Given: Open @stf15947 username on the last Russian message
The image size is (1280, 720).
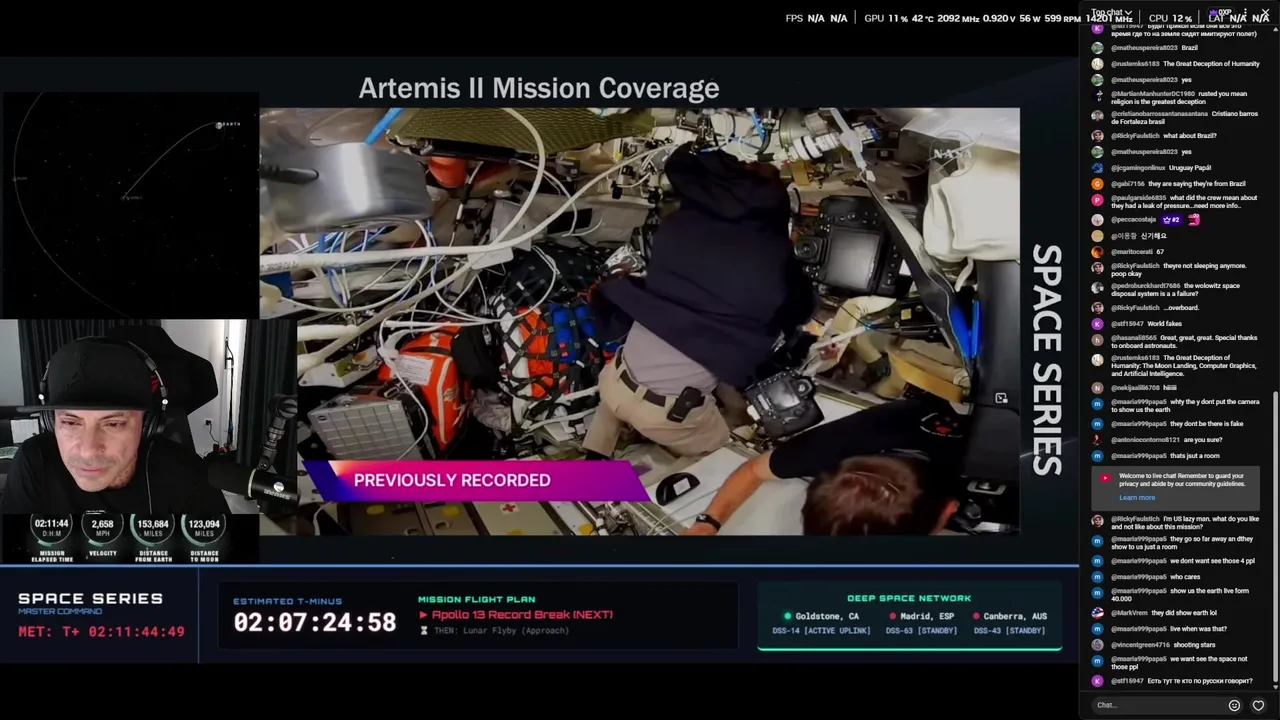Looking at the screenshot, I should click(x=1127, y=681).
